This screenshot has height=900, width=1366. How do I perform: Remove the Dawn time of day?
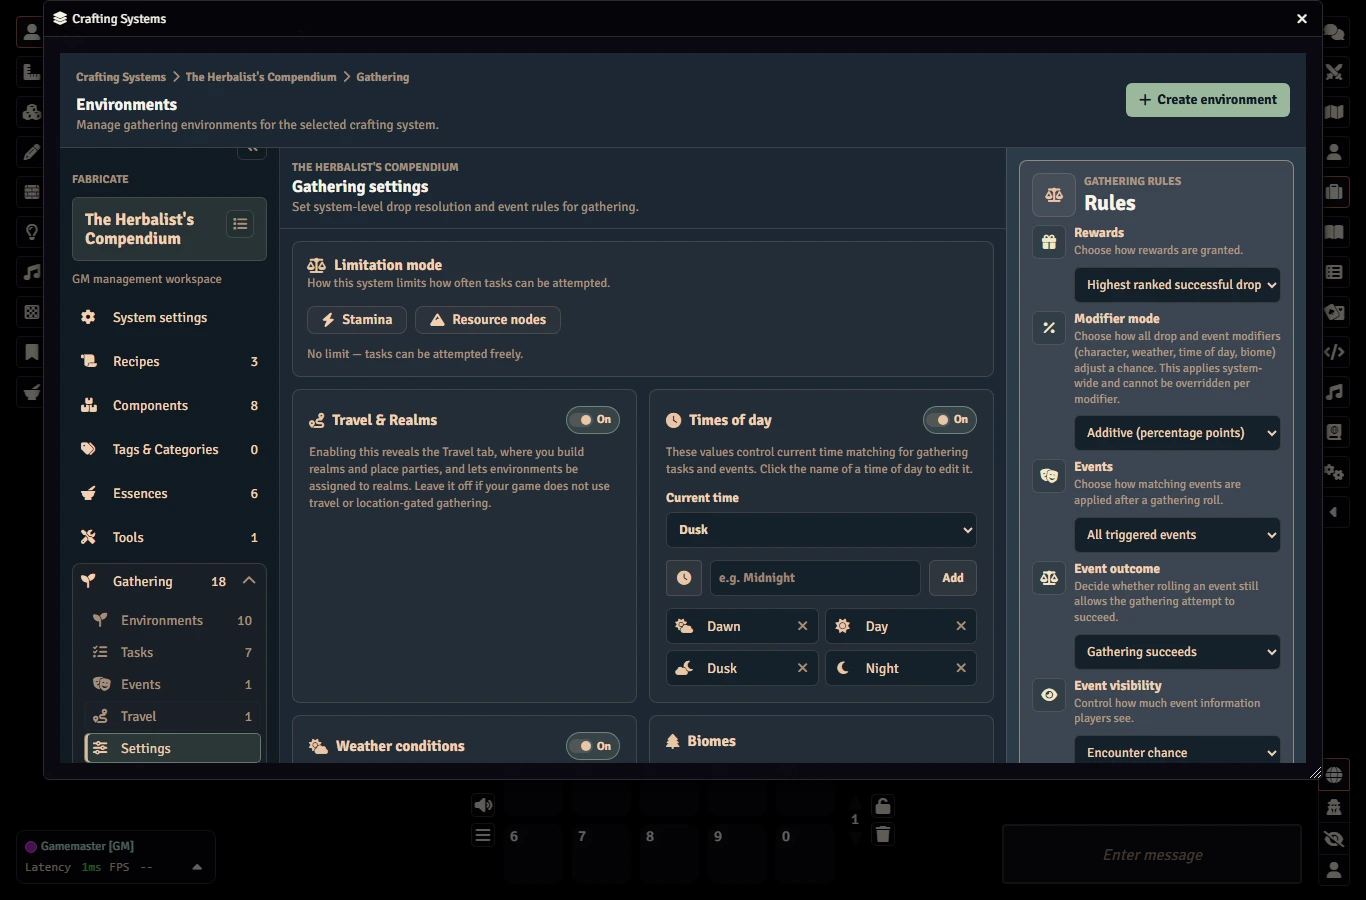coord(802,626)
